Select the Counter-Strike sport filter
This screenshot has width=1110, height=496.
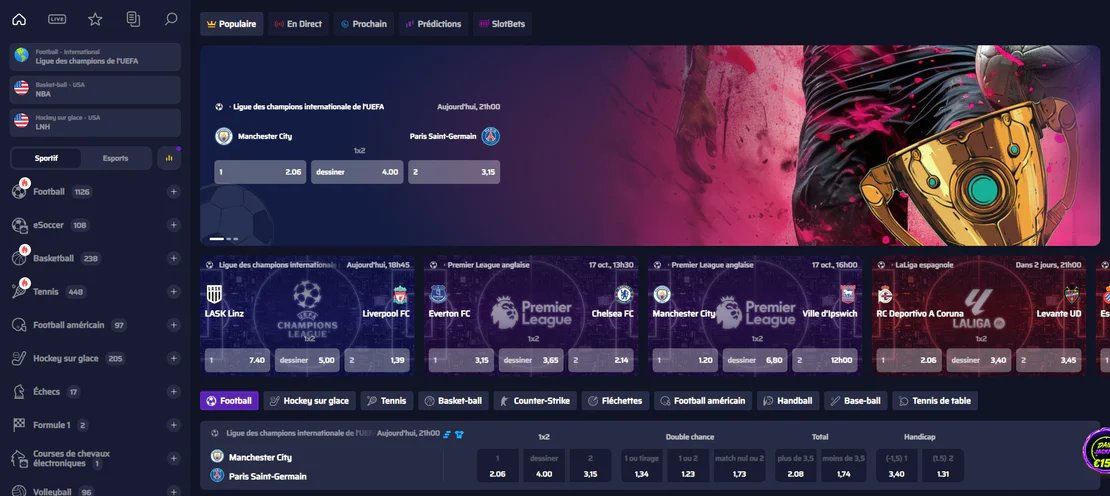pos(535,400)
